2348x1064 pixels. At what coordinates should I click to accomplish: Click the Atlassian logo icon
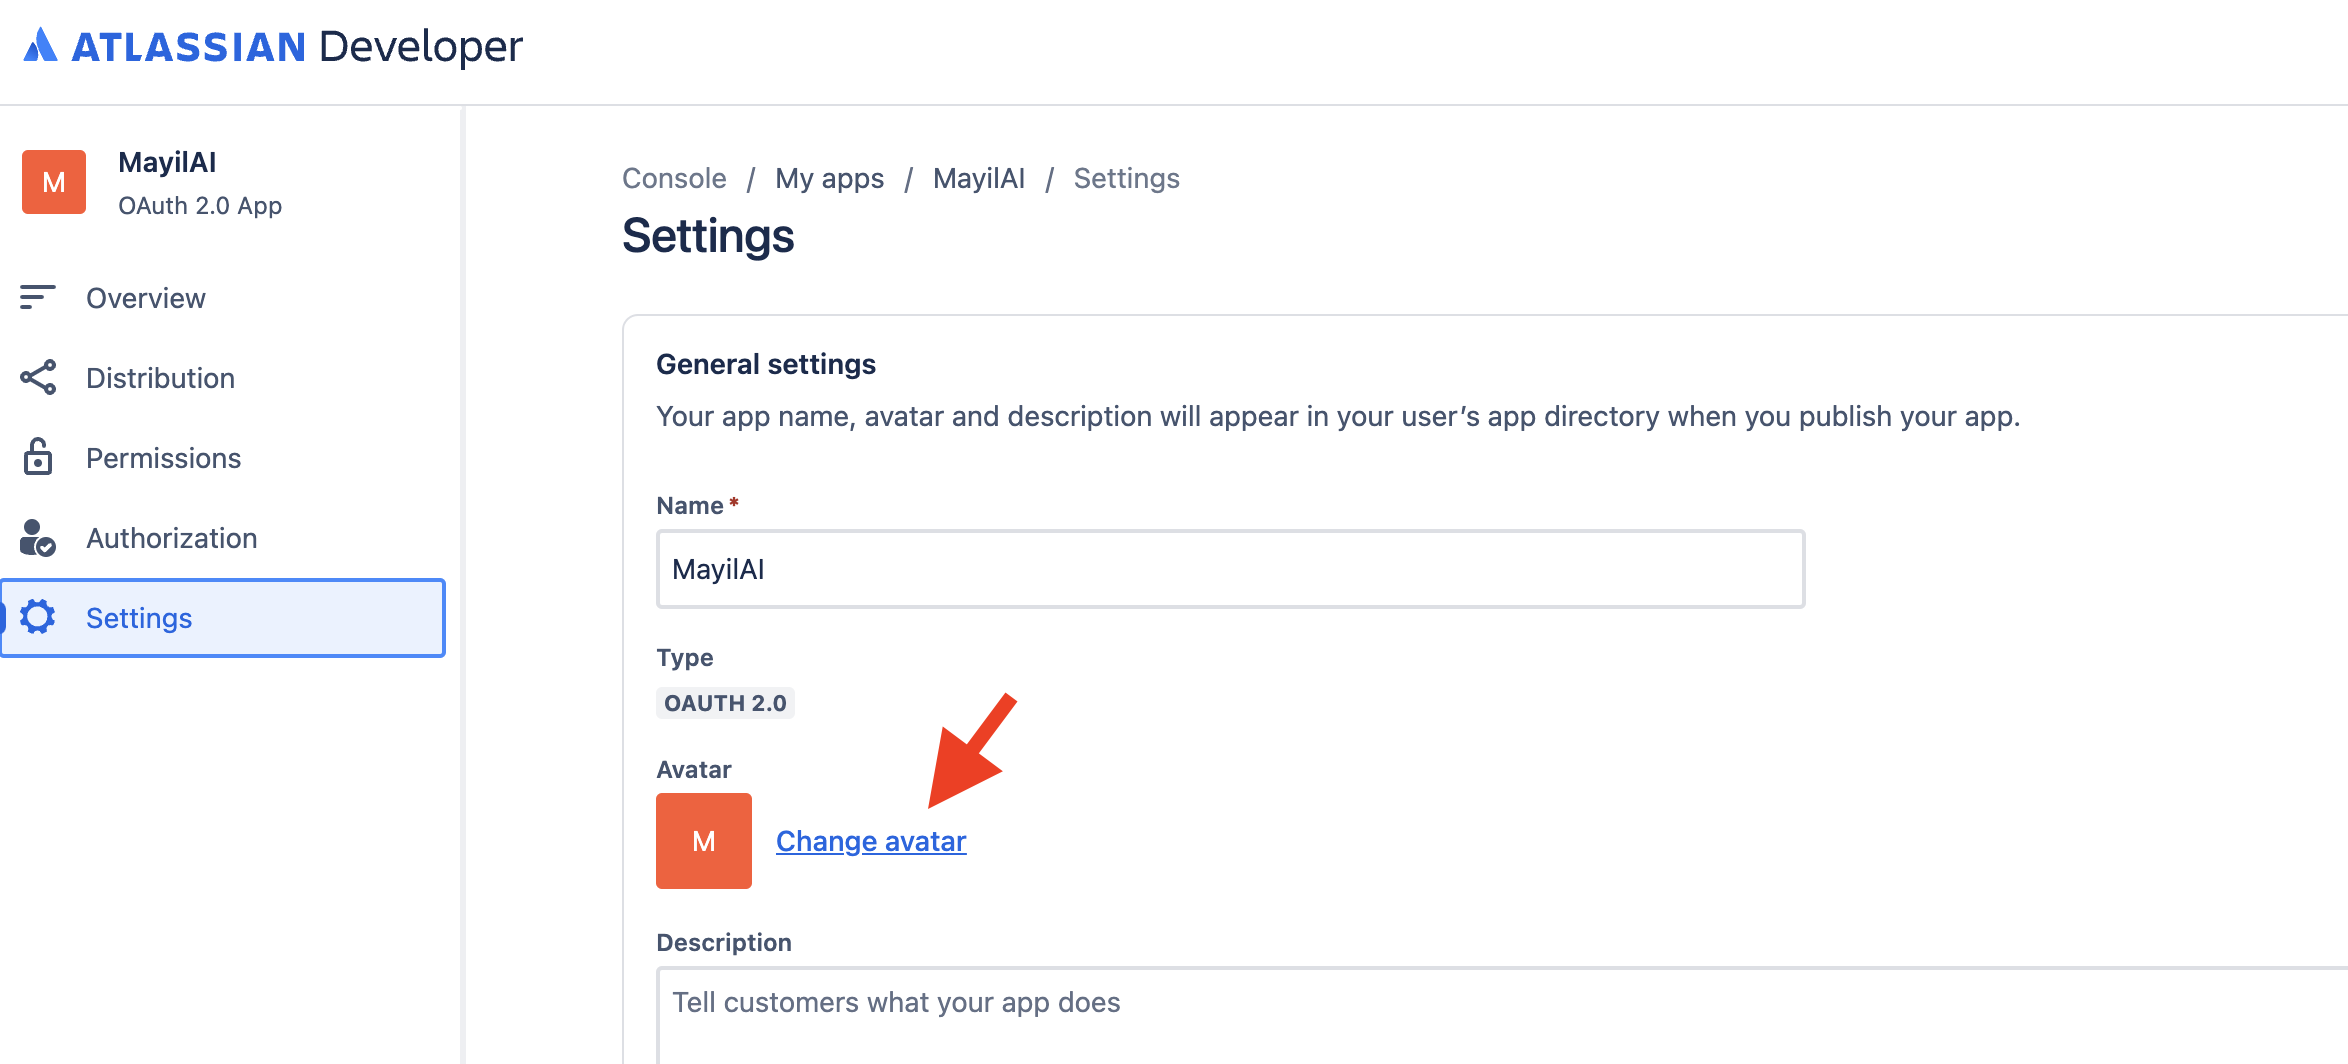(40, 46)
